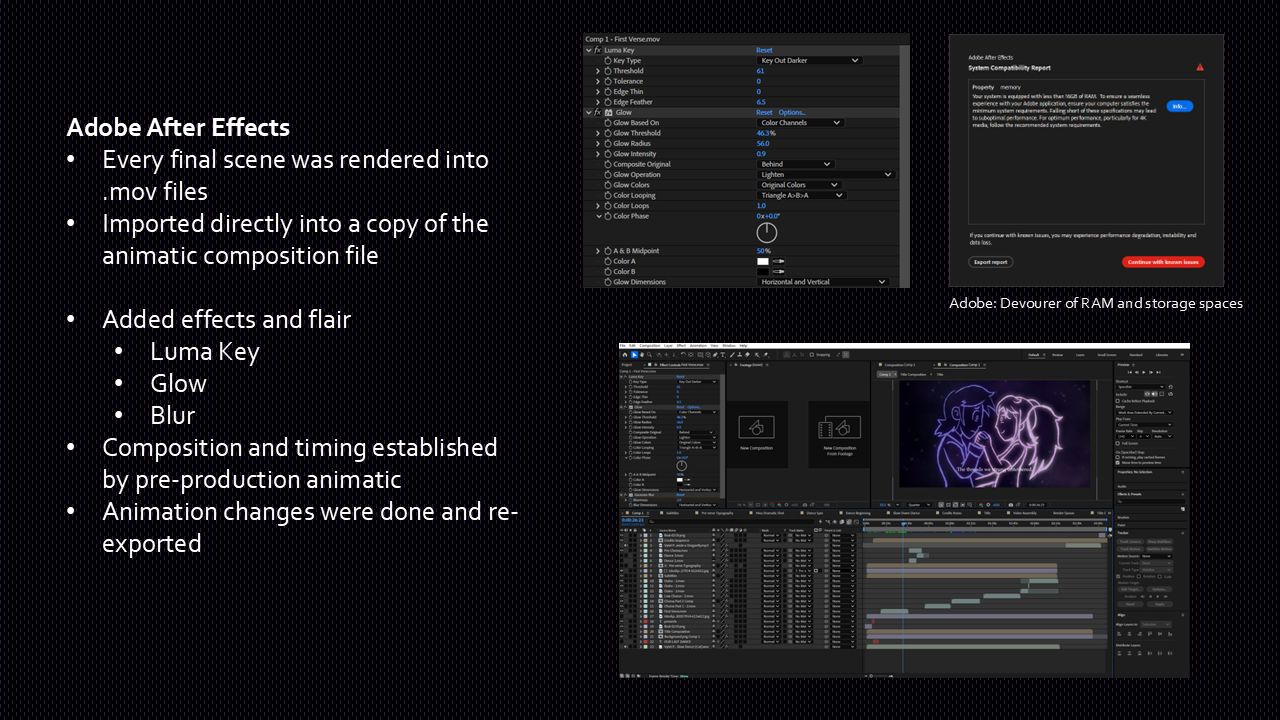Toggle Color Looping stopwatch in enlarged panel
Image resolution: width=1280 pixels, height=720 pixels.
[607, 195]
